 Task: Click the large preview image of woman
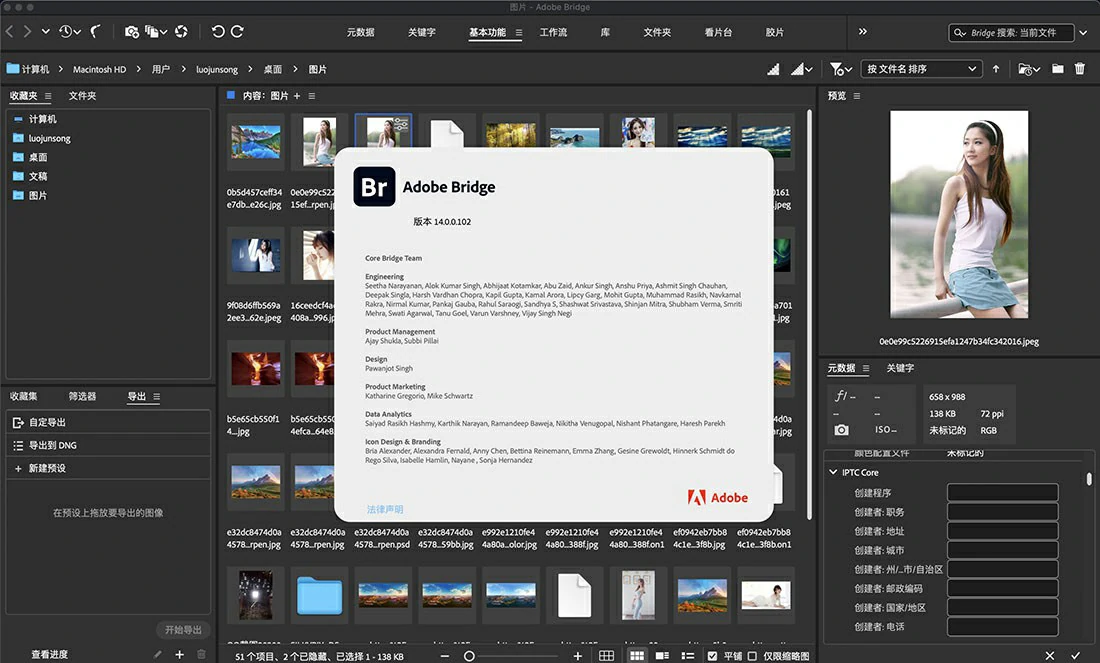point(959,214)
